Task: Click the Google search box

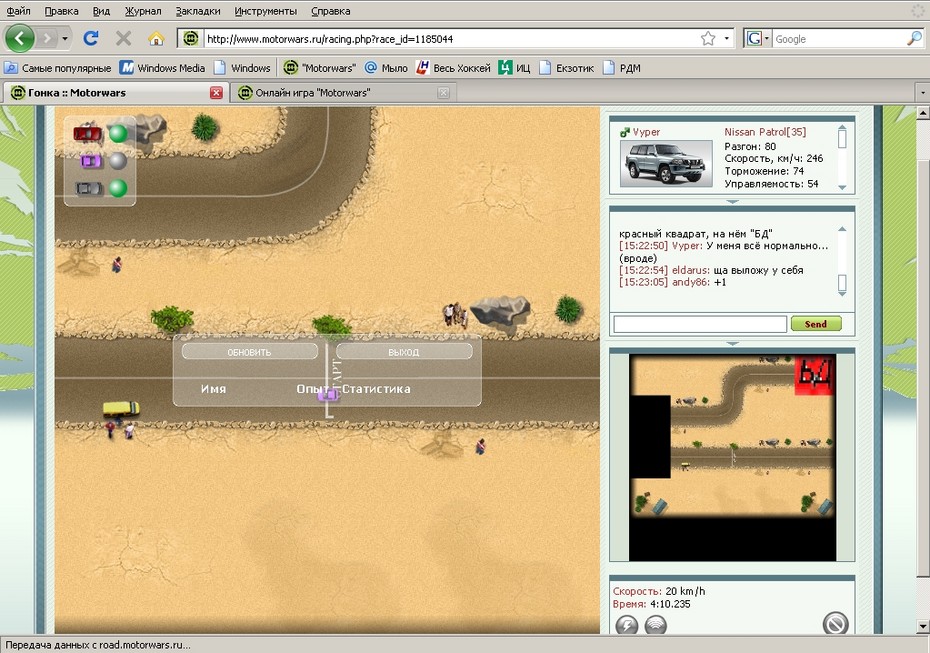Action: [x=838, y=39]
